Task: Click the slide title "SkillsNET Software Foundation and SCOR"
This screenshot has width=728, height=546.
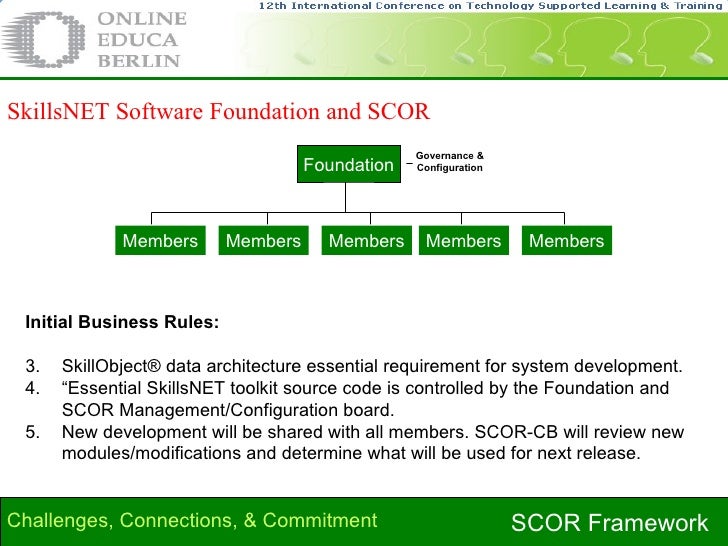Action: tap(218, 112)
